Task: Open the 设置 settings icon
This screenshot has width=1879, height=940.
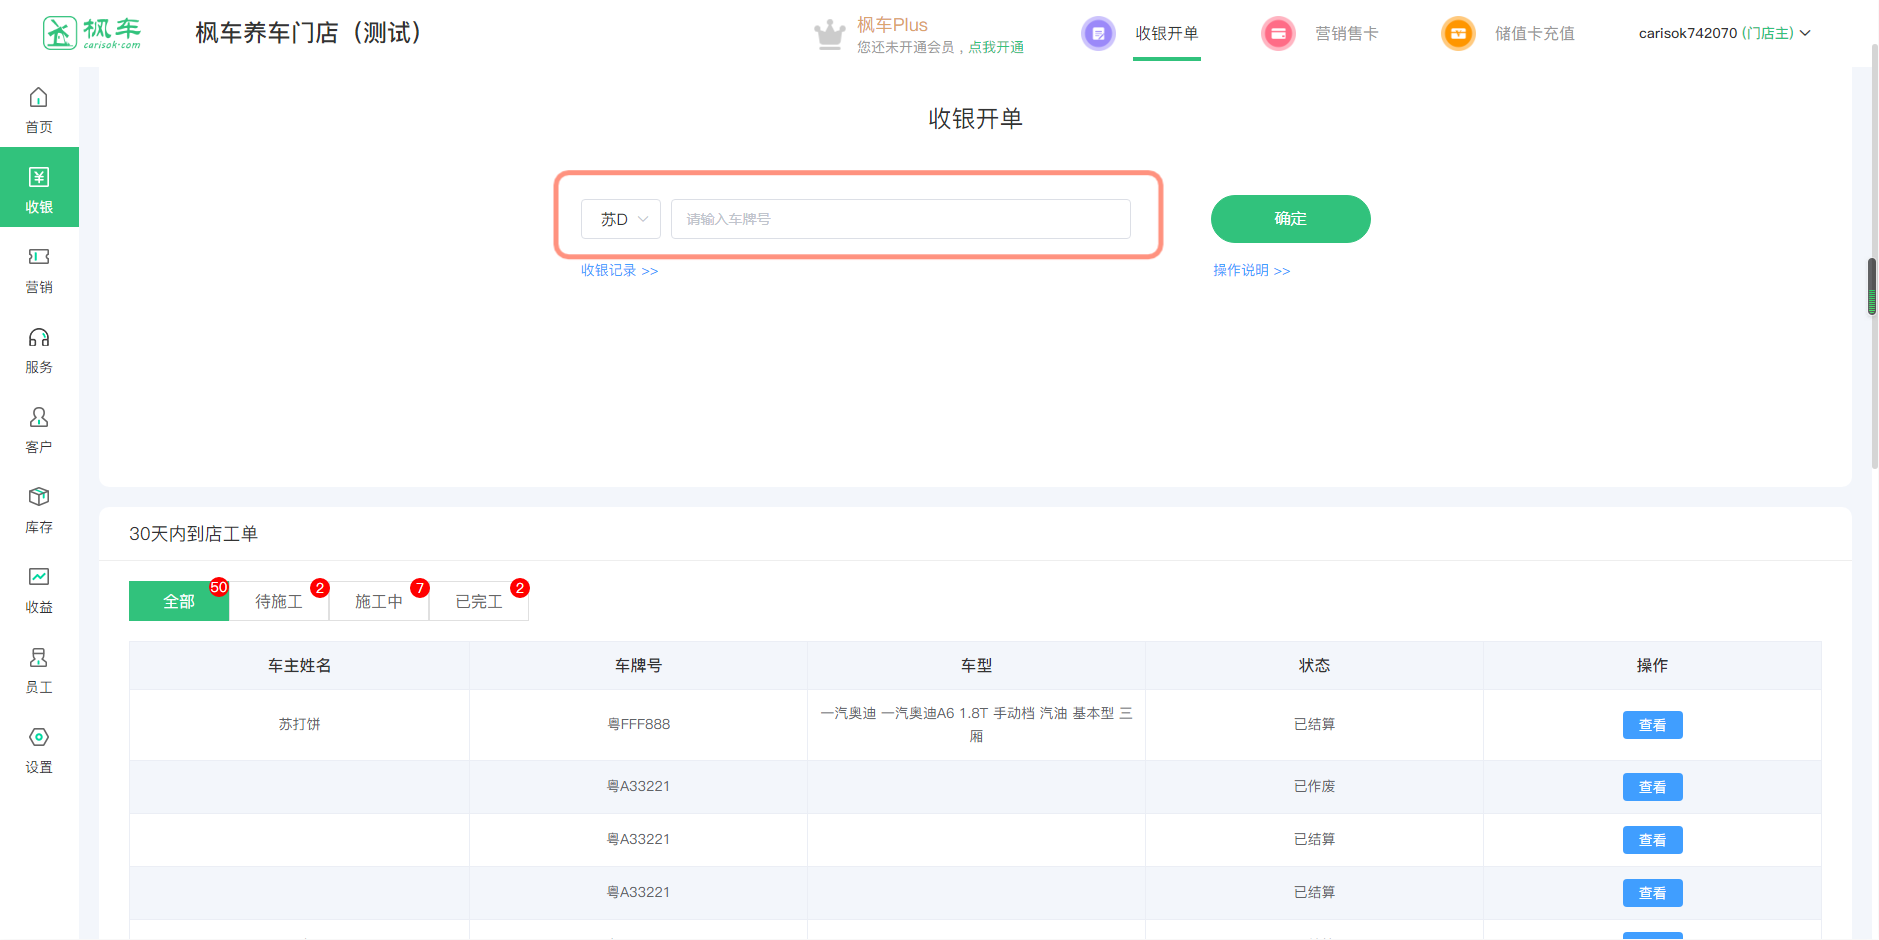Action: (39, 738)
